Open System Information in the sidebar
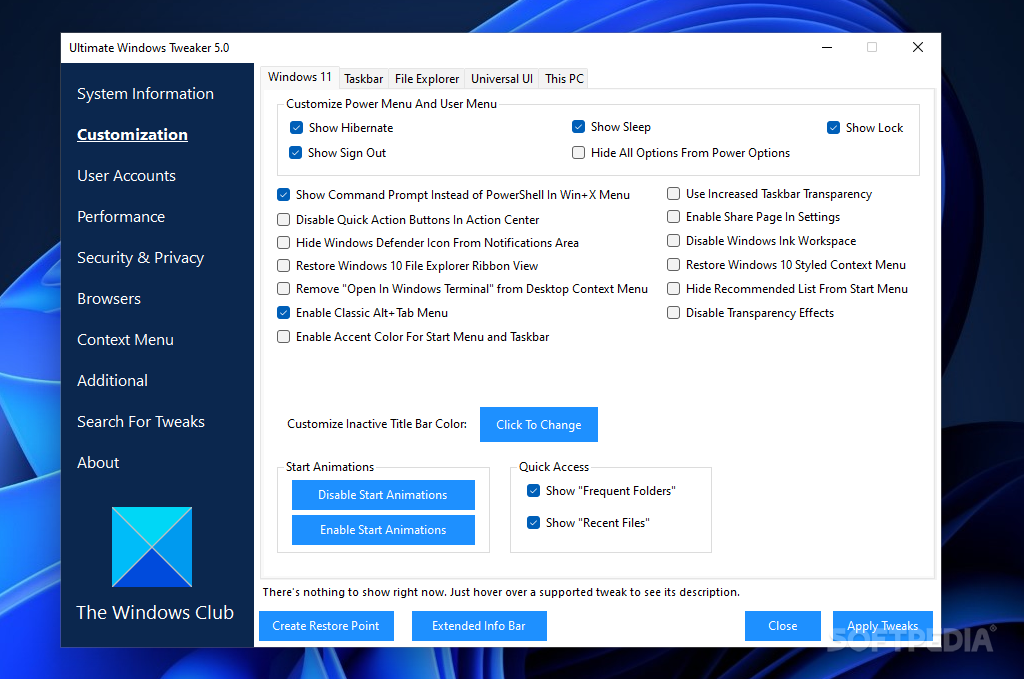Screen dimensions: 1024x679 [145, 93]
